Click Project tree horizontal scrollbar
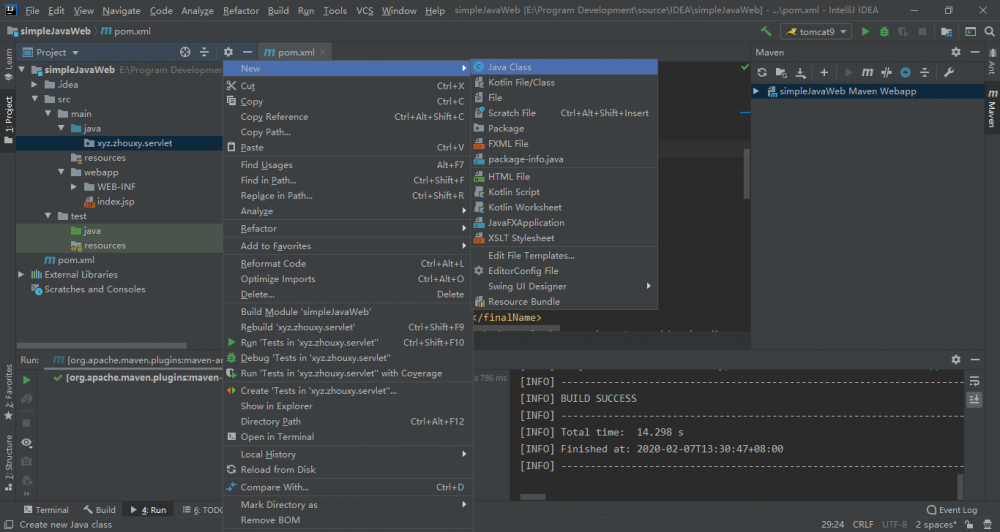This screenshot has width=1000, height=532. click(x=102, y=346)
